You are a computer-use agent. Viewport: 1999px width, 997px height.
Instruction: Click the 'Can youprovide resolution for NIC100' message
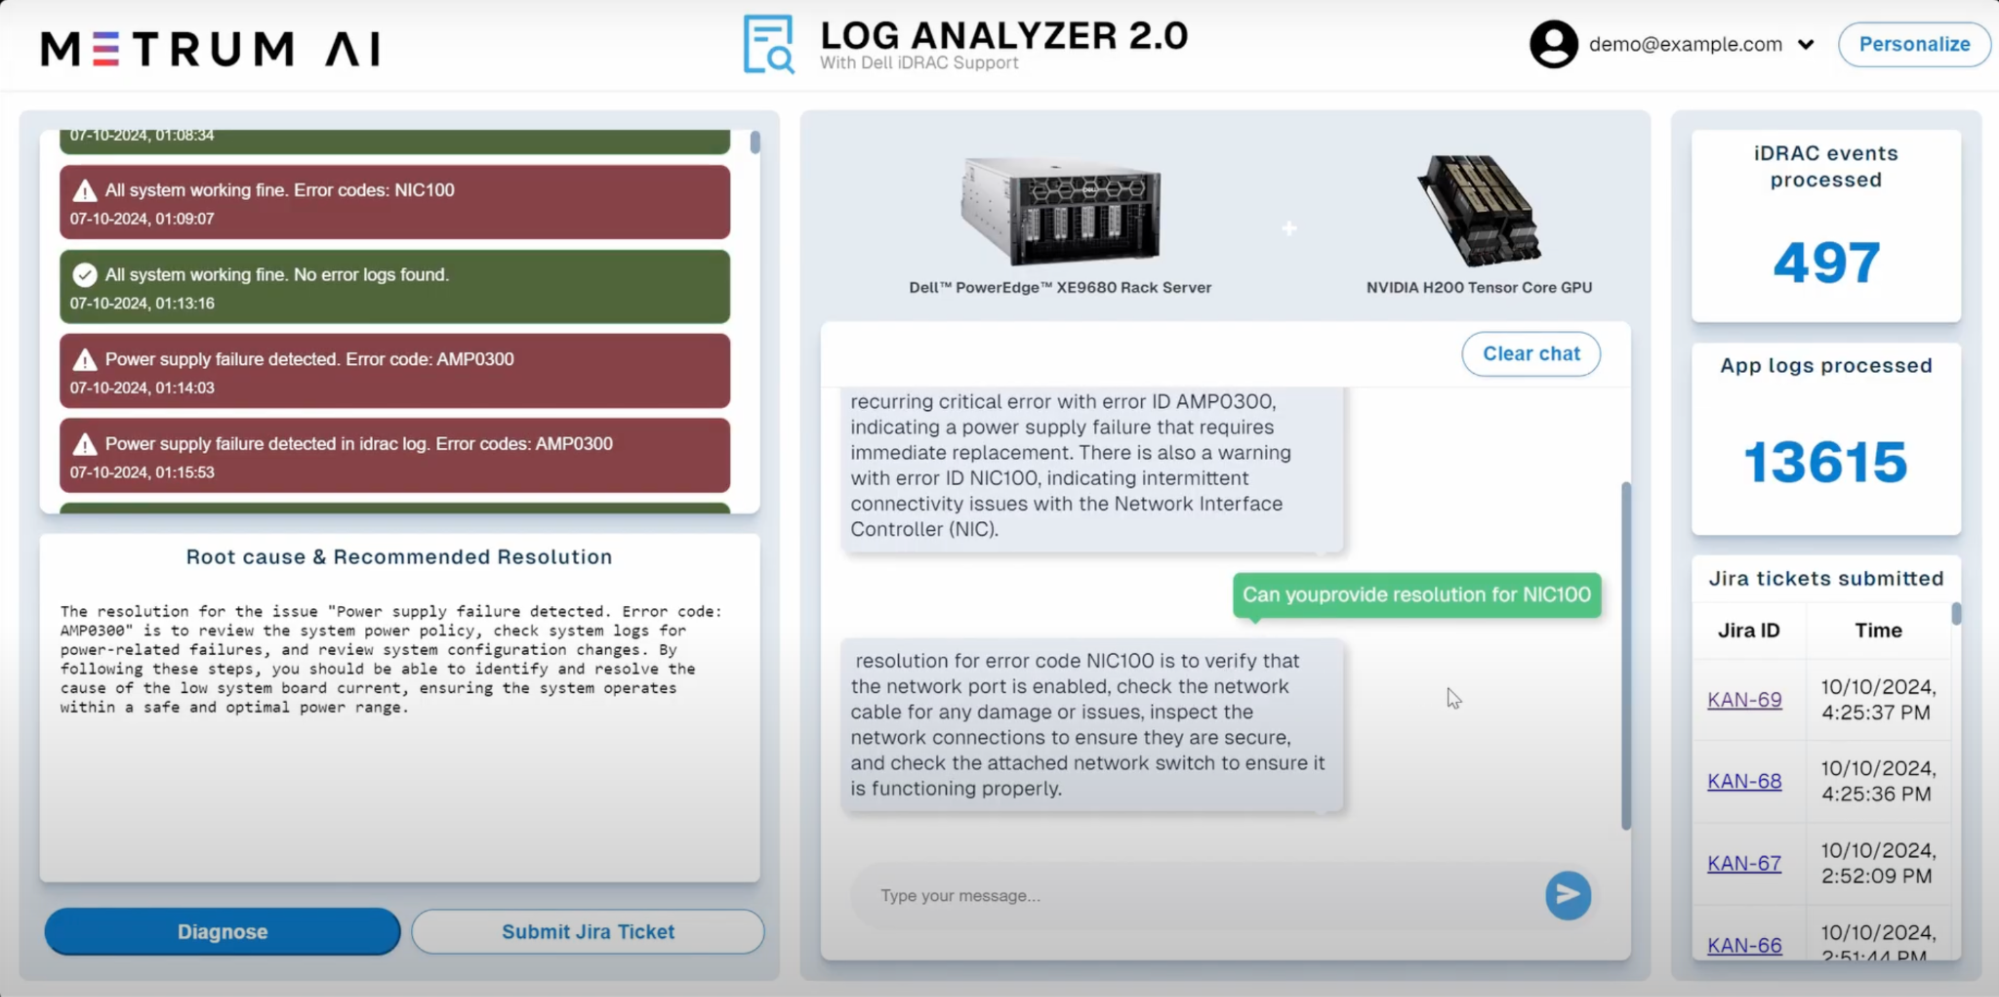click(1416, 595)
